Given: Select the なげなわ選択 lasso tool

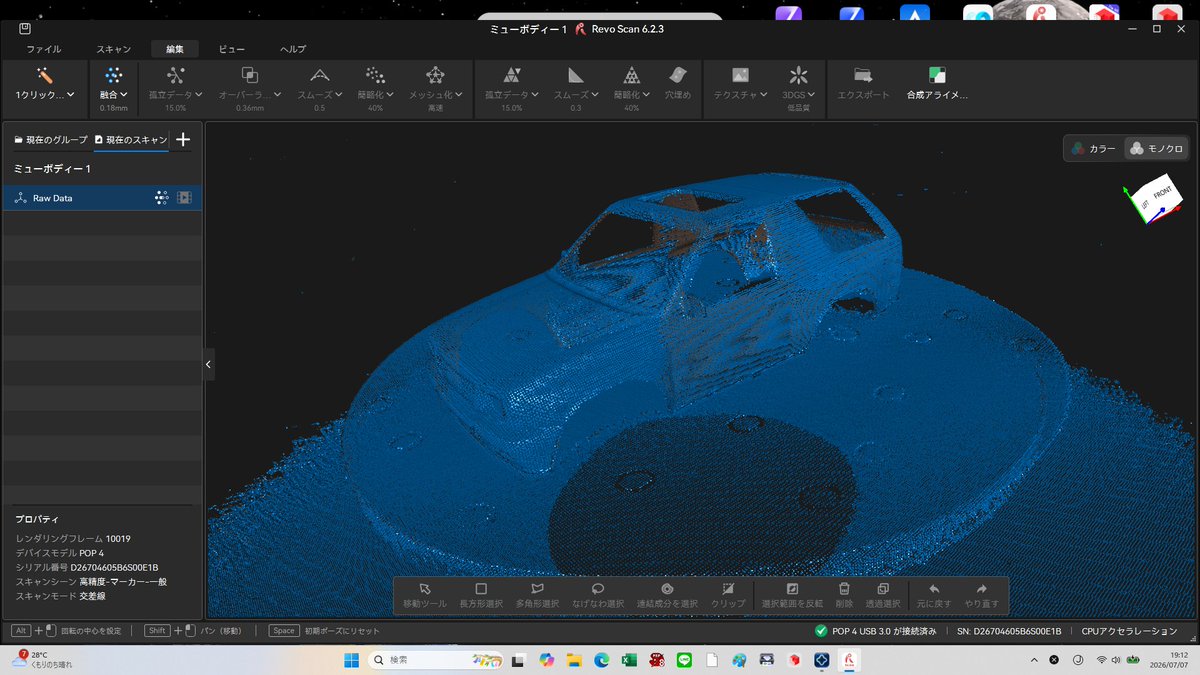Looking at the screenshot, I should click(598, 589).
